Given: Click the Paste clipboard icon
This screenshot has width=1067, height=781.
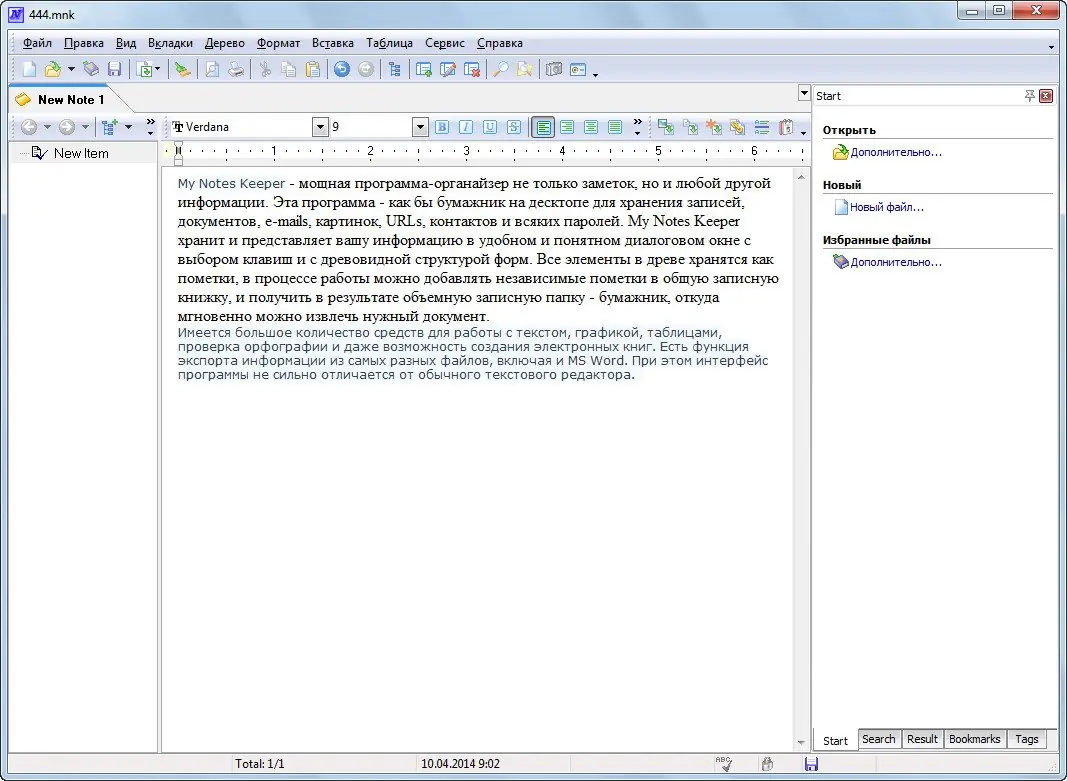Looking at the screenshot, I should pos(313,69).
